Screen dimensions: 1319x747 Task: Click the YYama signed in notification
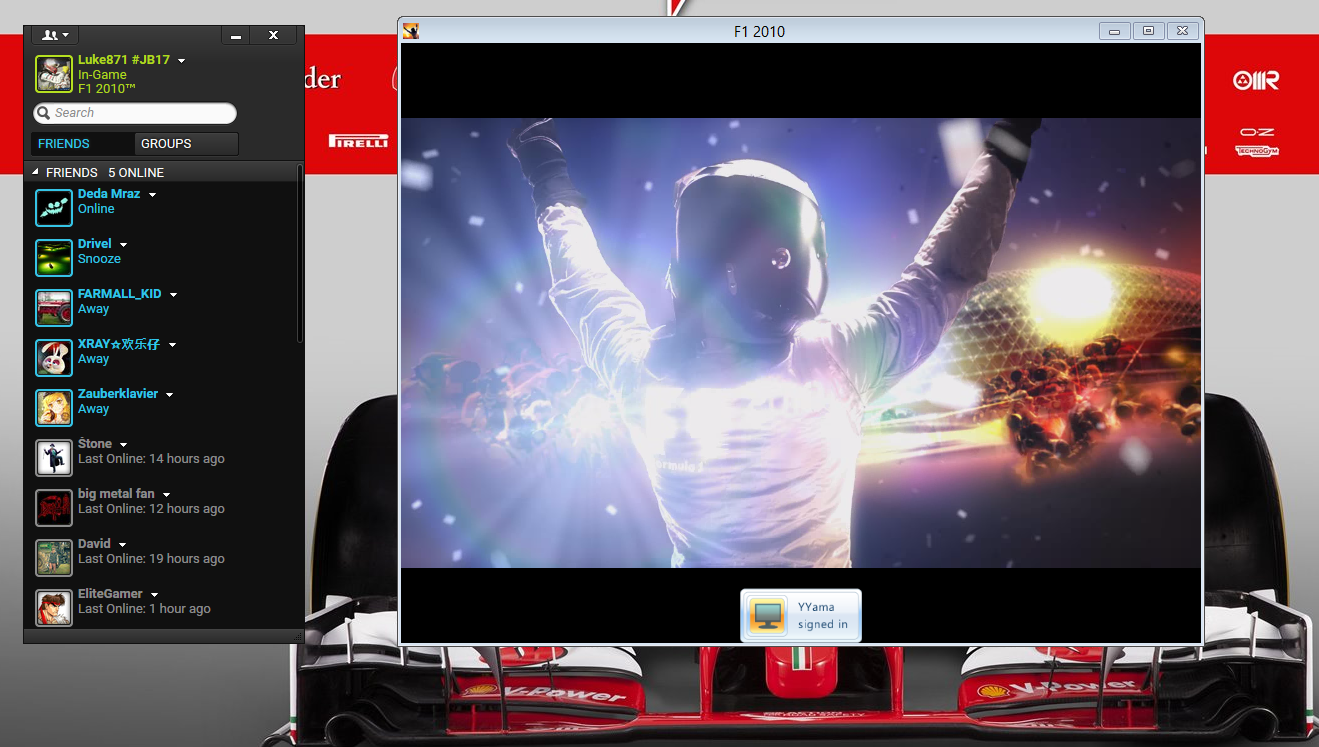coord(801,615)
